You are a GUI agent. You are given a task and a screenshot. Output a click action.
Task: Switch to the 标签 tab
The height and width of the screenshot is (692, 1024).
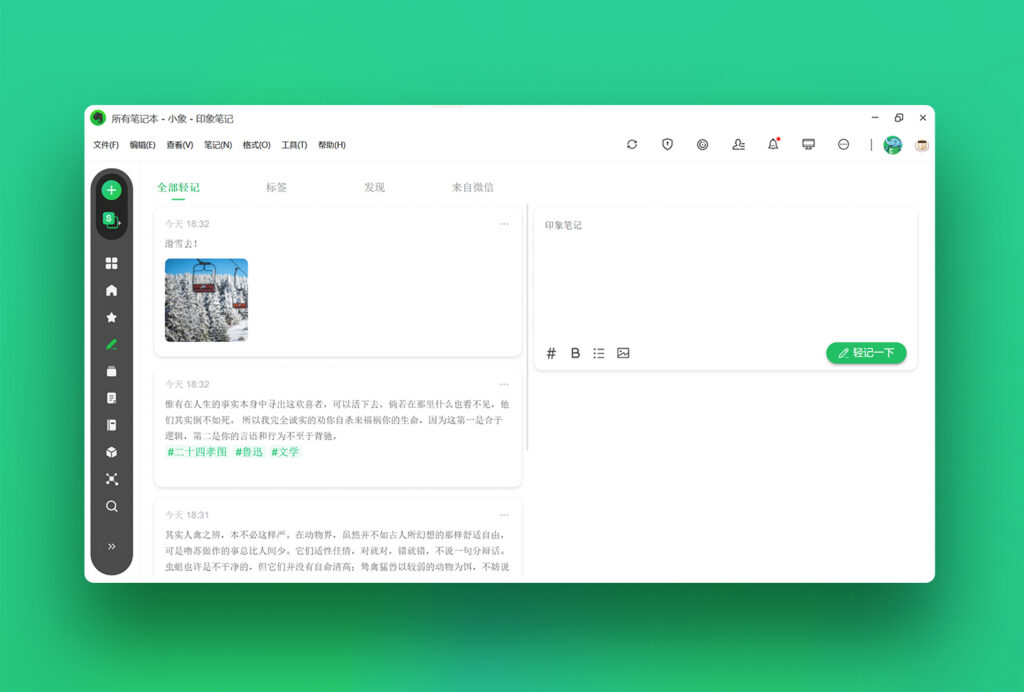click(x=276, y=187)
